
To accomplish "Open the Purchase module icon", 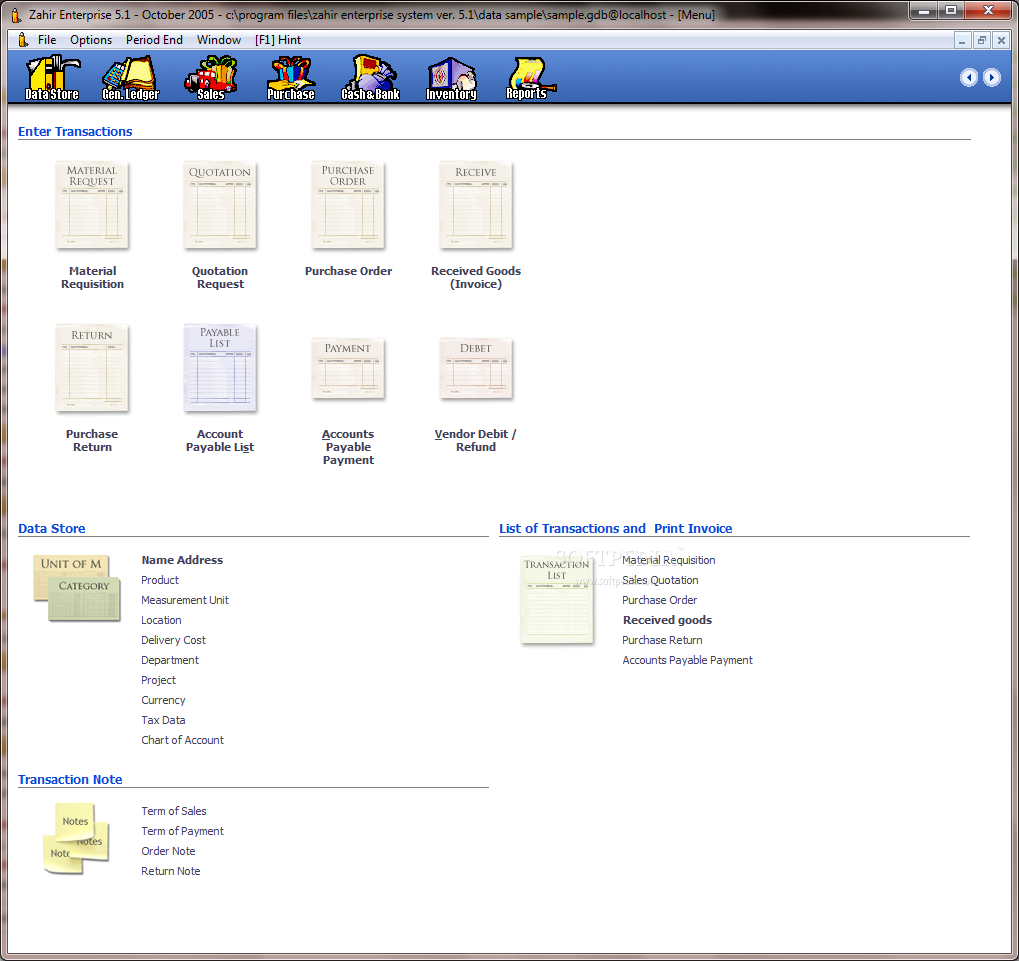I will [x=290, y=78].
